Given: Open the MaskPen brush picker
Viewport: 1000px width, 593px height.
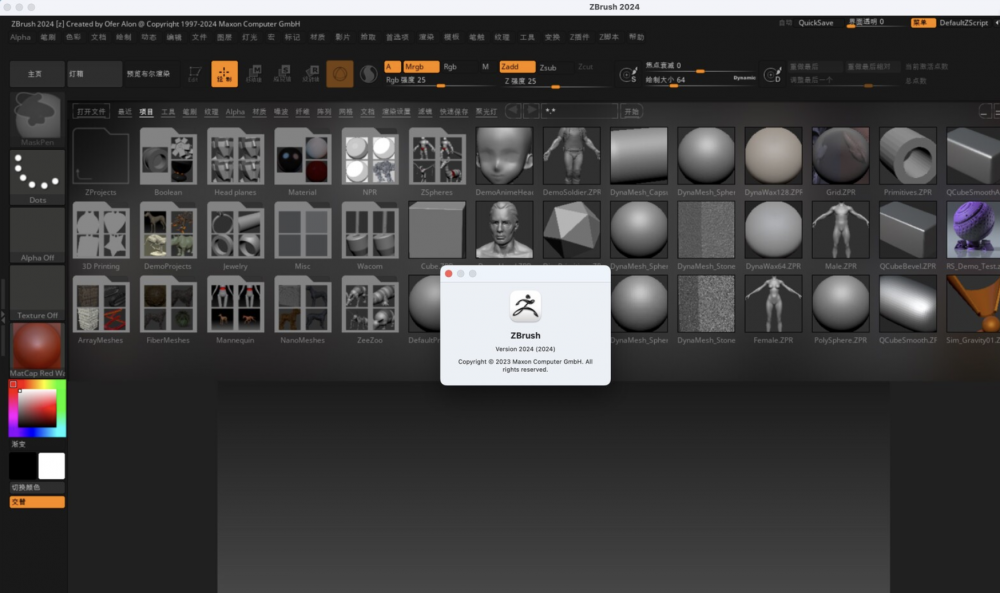Looking at the screenshot, I should pos(37,119).
